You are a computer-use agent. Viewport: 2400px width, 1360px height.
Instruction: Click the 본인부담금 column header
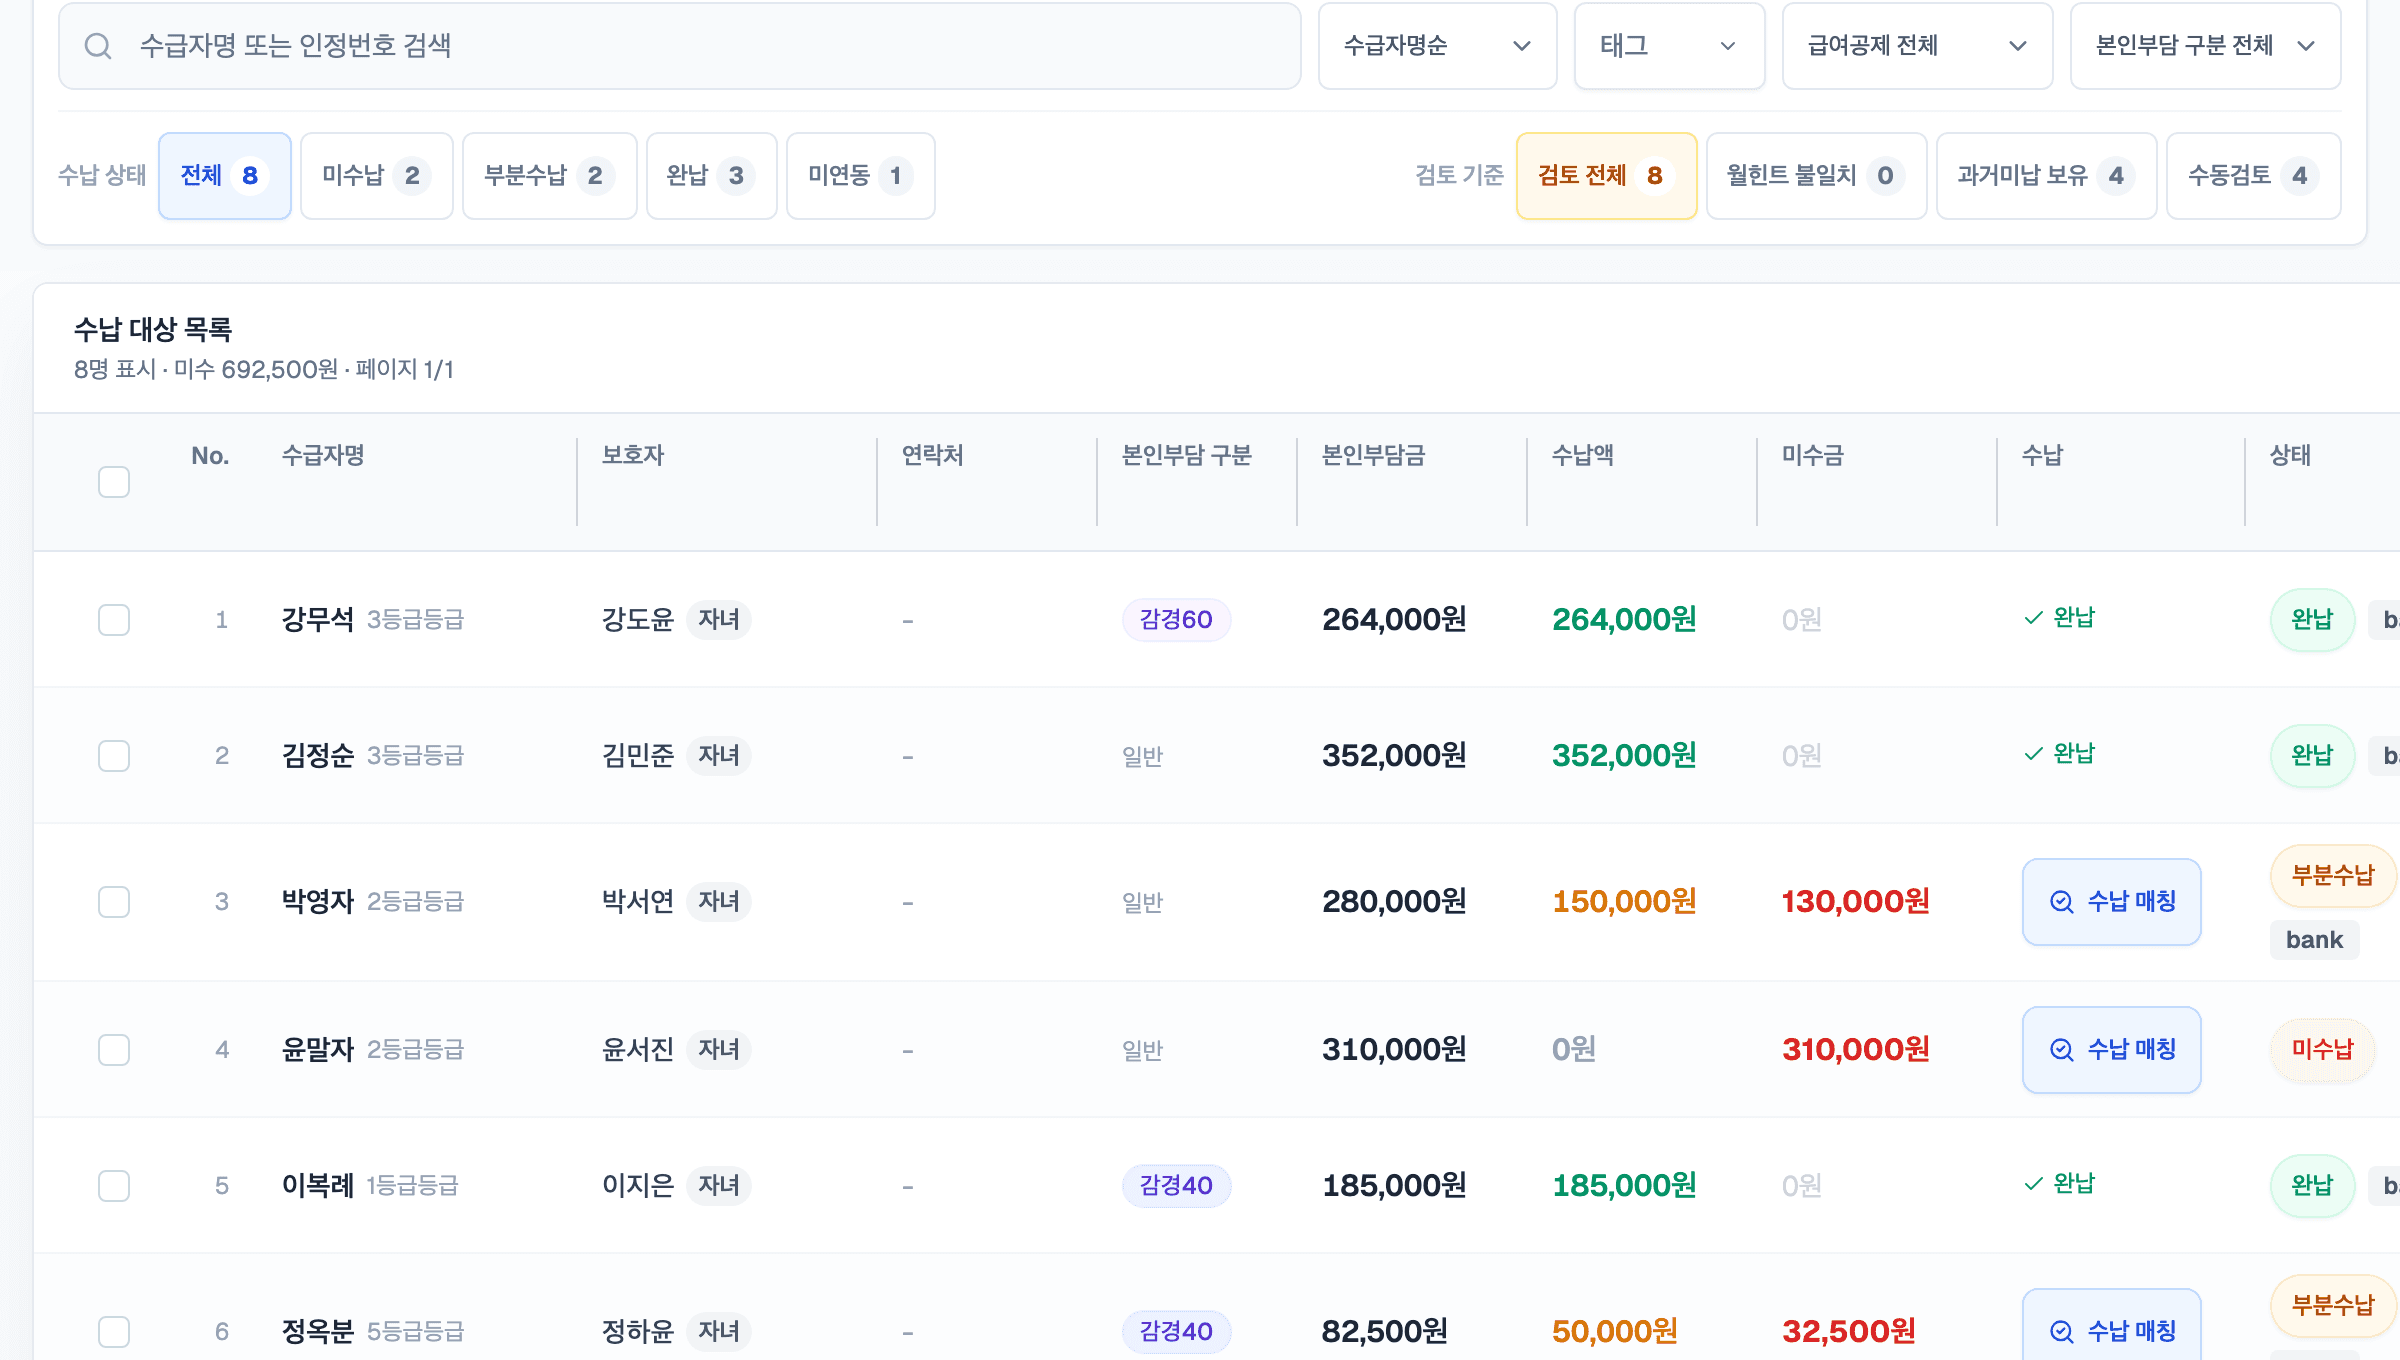coord(1374,456)
